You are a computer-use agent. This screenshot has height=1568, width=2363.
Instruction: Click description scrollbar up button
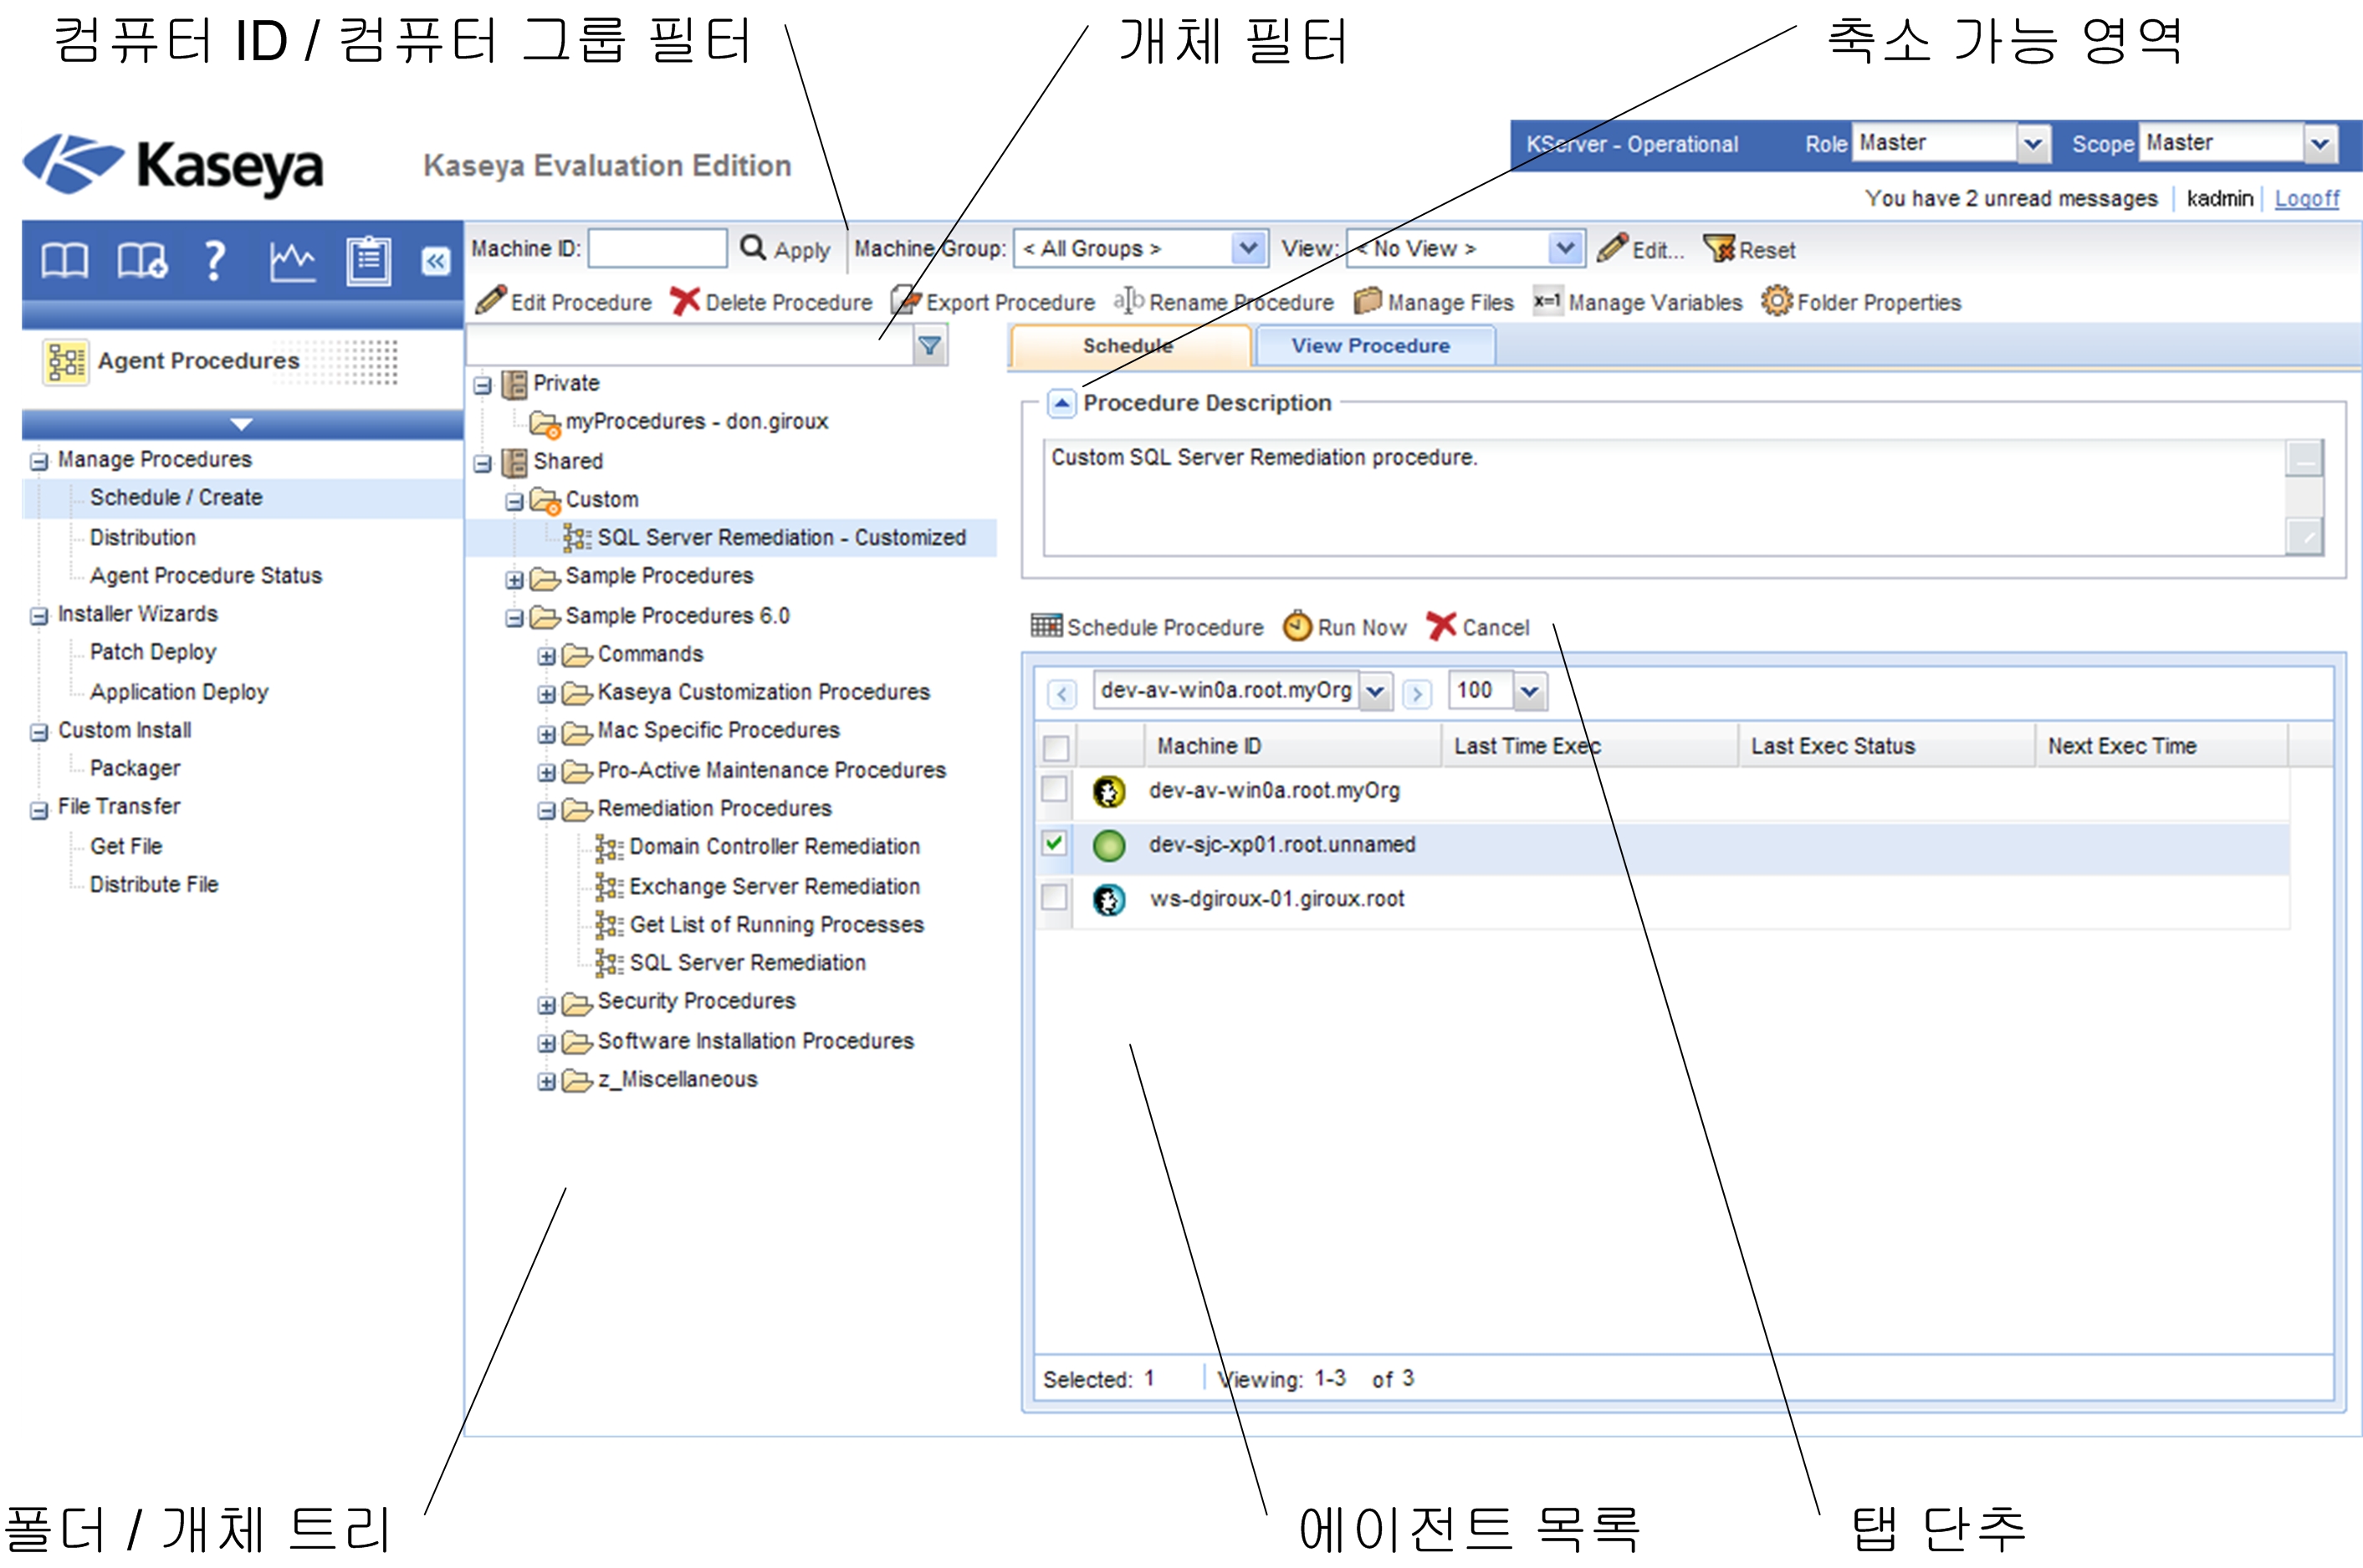click(2304, 459)
